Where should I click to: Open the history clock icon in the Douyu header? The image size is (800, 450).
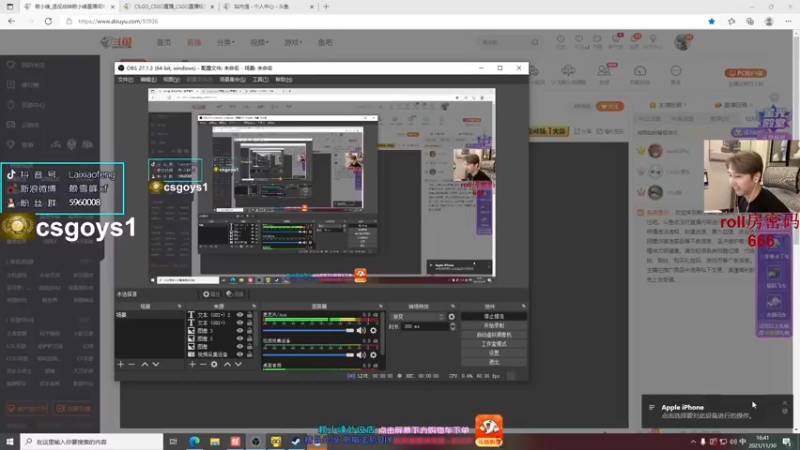[x=561, y=39]
